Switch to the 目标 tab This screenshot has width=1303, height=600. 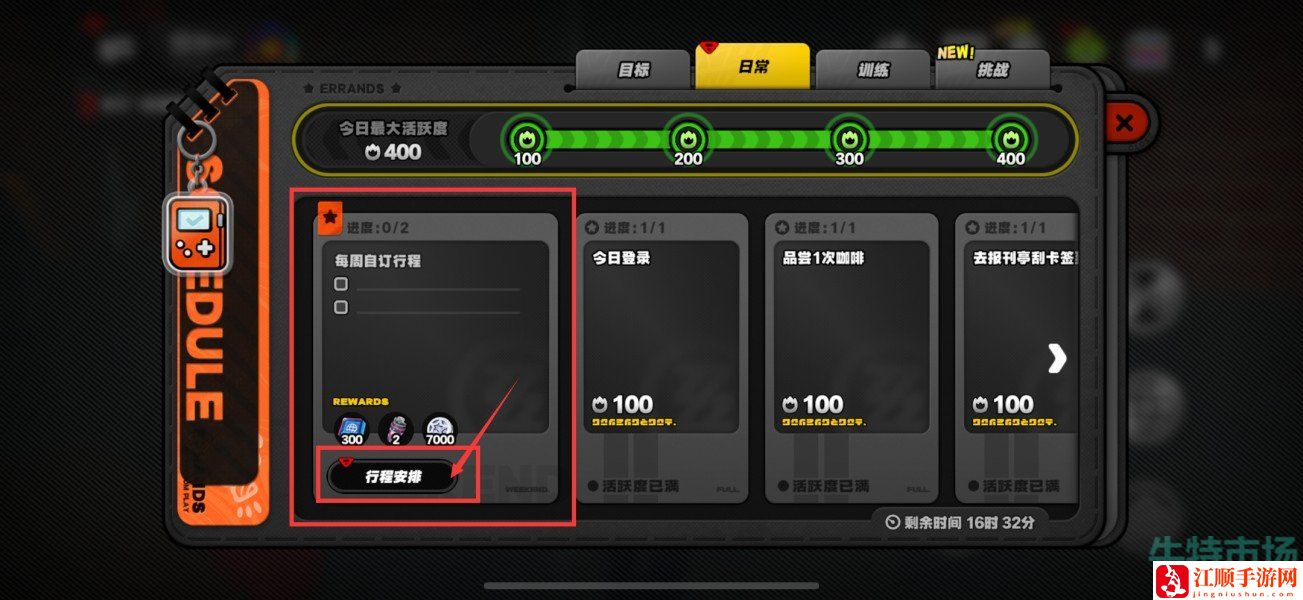point(633,70)
